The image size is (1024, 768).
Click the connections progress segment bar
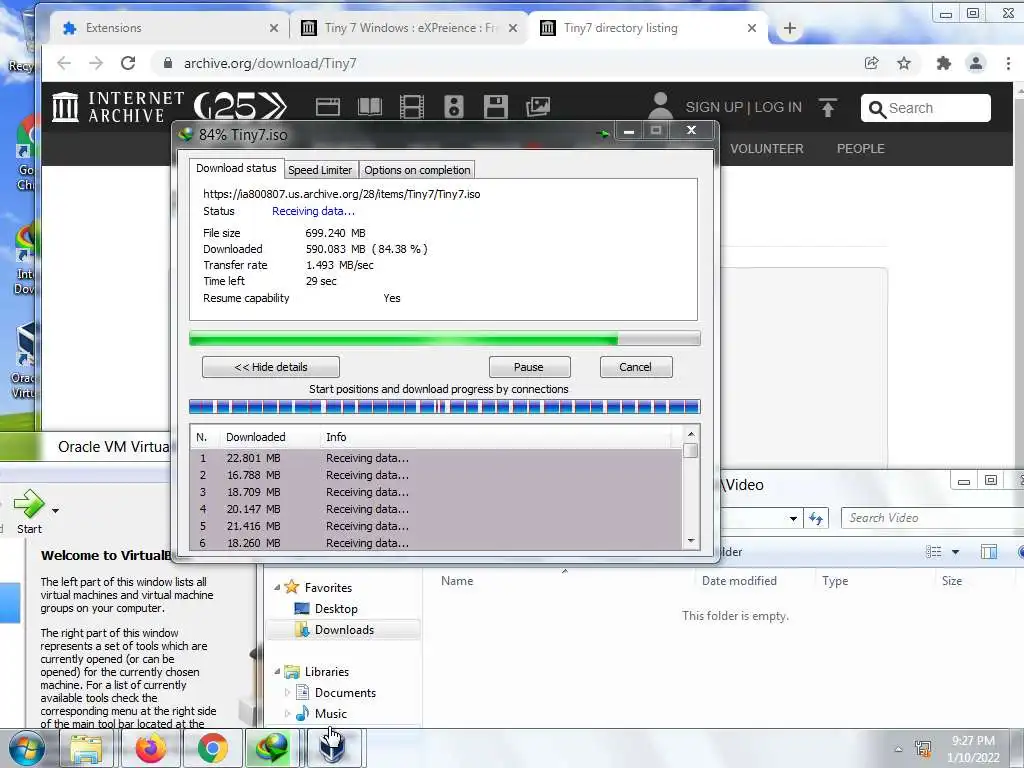445,407
